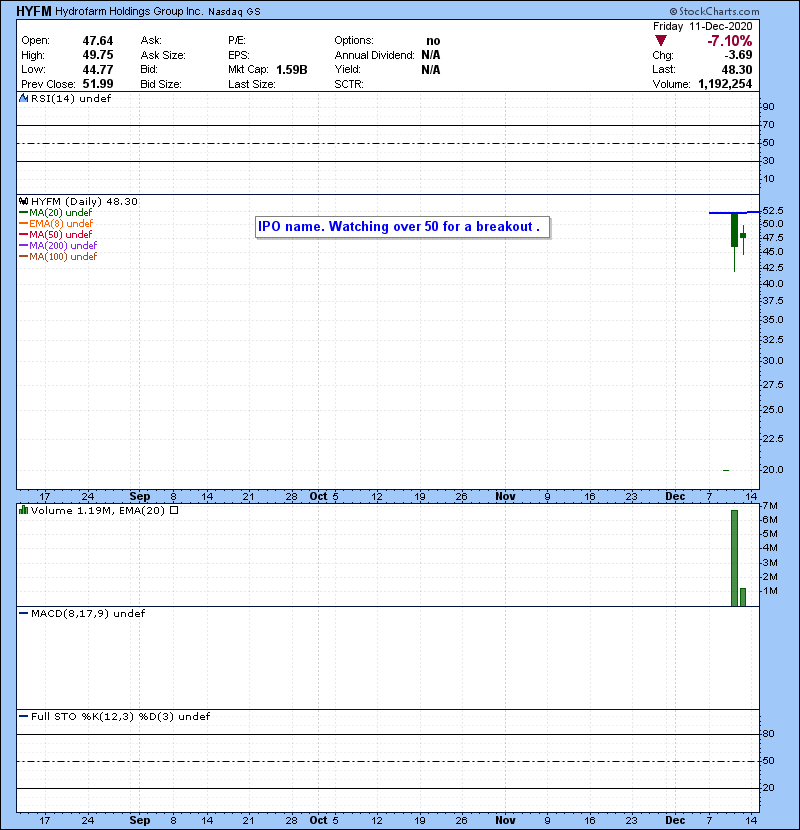
Task: Click the 20.0 price axis label
Action: coord(773,470)
